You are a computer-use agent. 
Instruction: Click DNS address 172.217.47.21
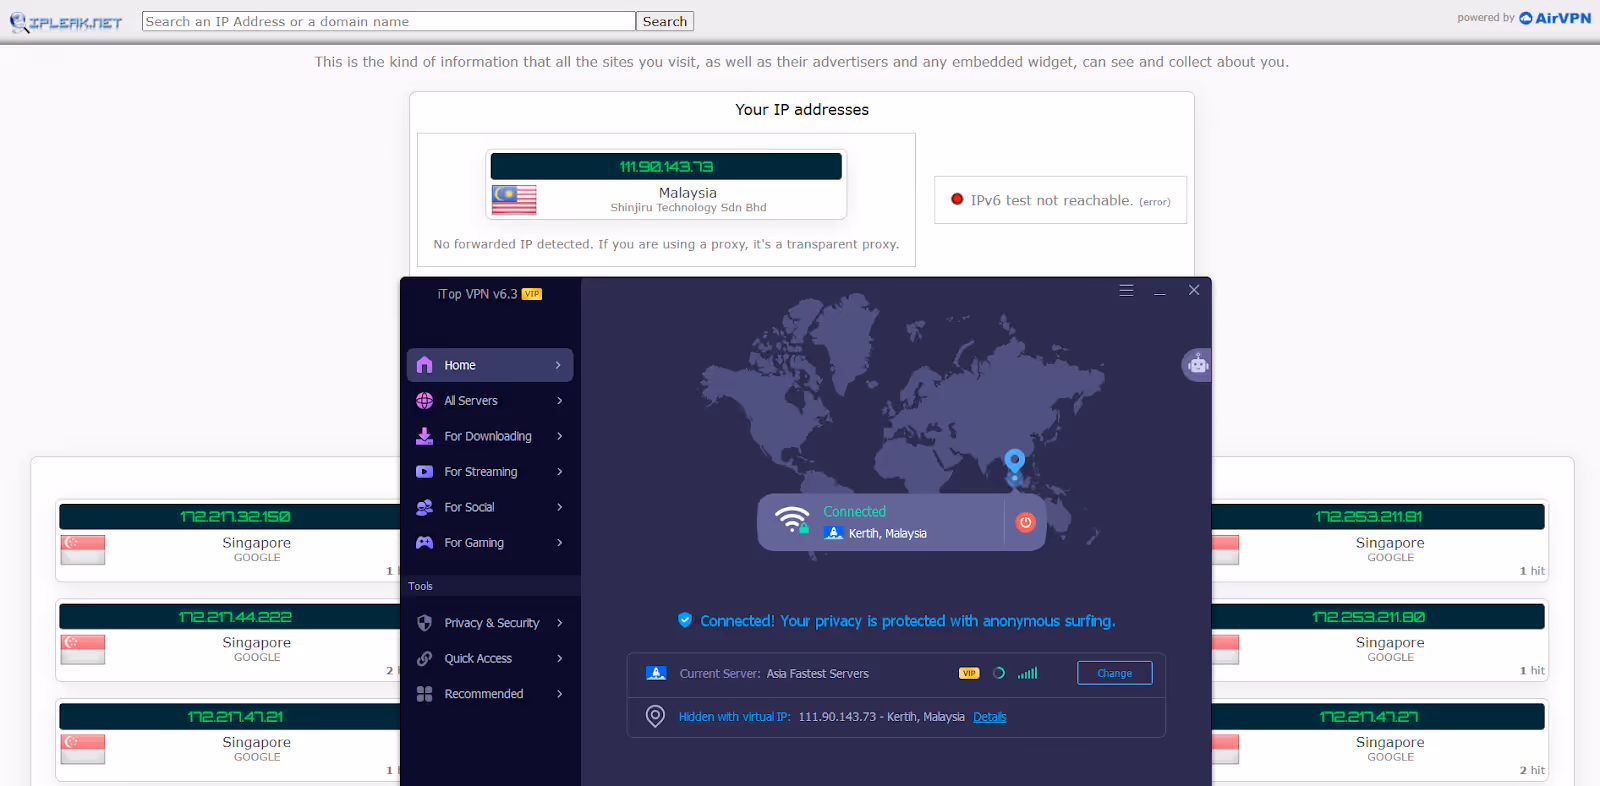(x=235, y=717)
